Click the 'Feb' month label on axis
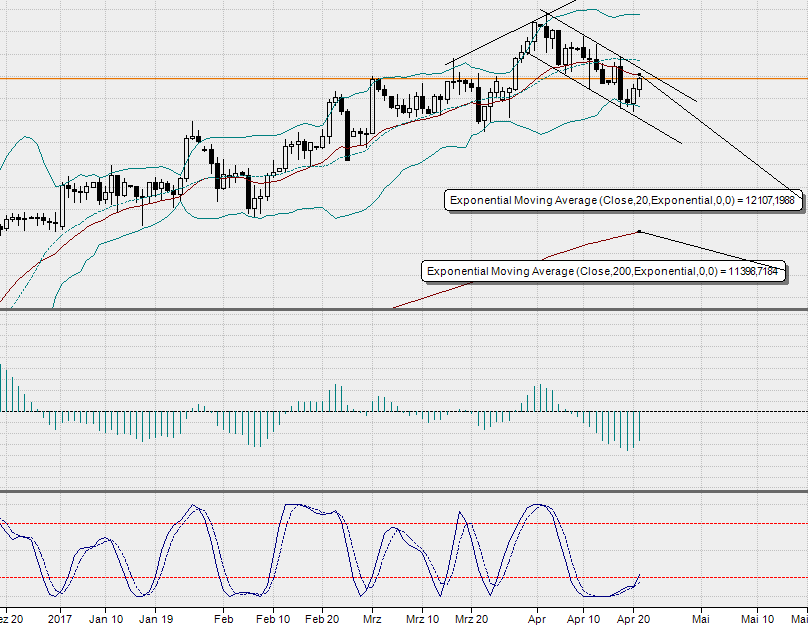Image resolution: width=808 pixels, height=633 pixels. tap(224, 619)
